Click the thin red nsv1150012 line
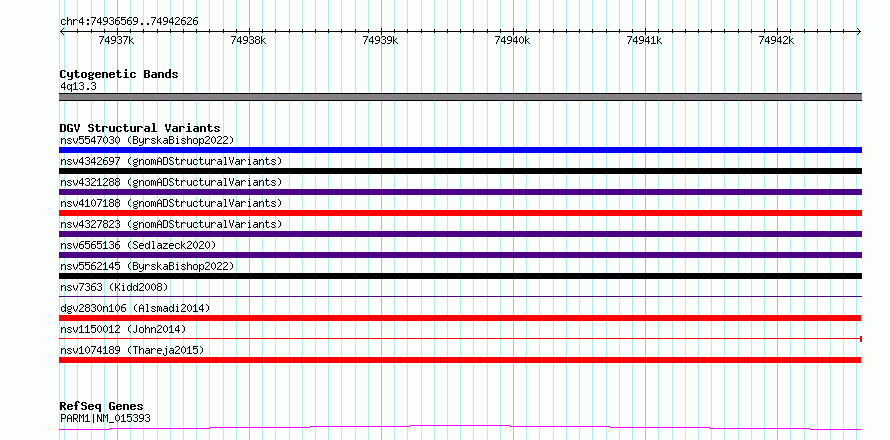890x440 pixels. 460,339
